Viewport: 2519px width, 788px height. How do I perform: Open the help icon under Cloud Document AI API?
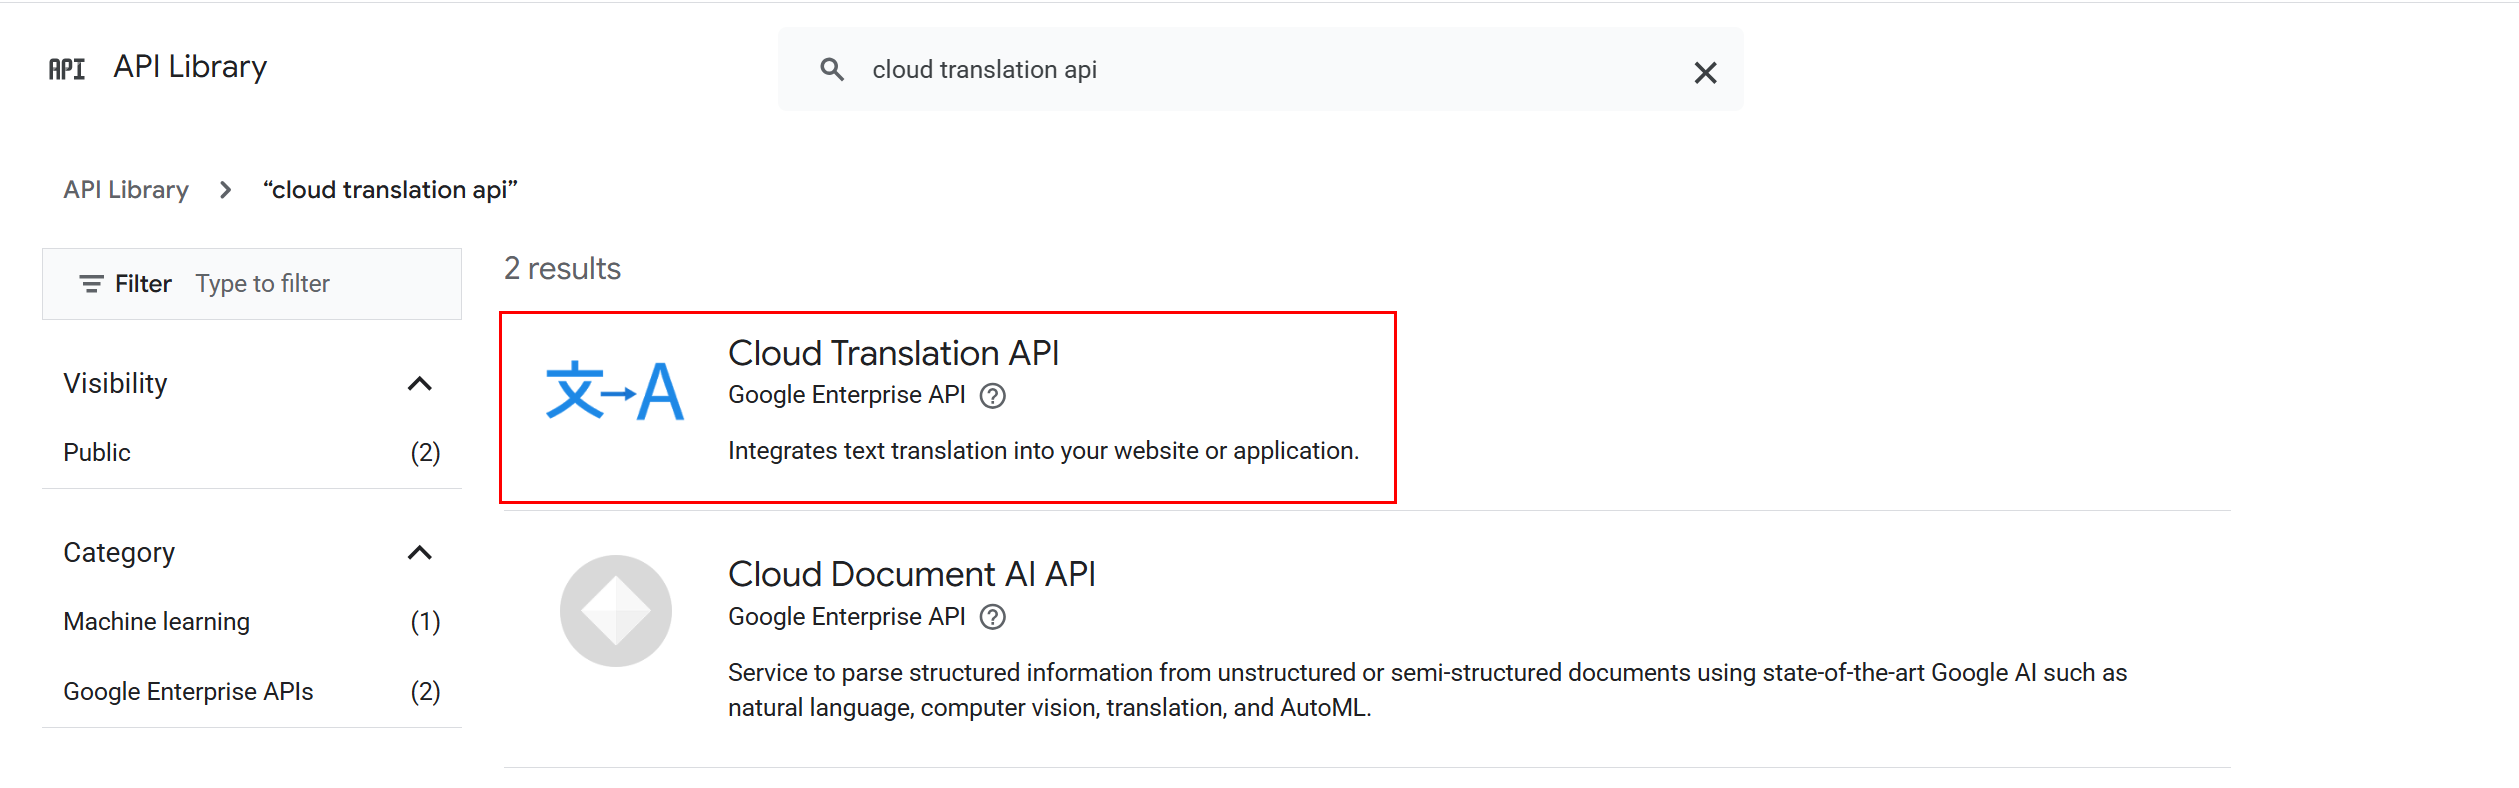pos(993,617)
